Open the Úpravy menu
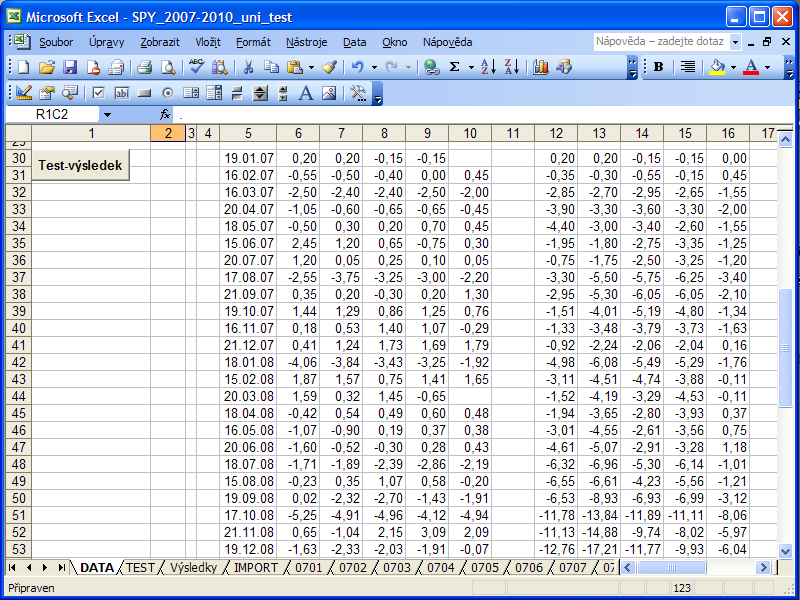The height and width of the screenshot is (600, 800). [107, 42]
